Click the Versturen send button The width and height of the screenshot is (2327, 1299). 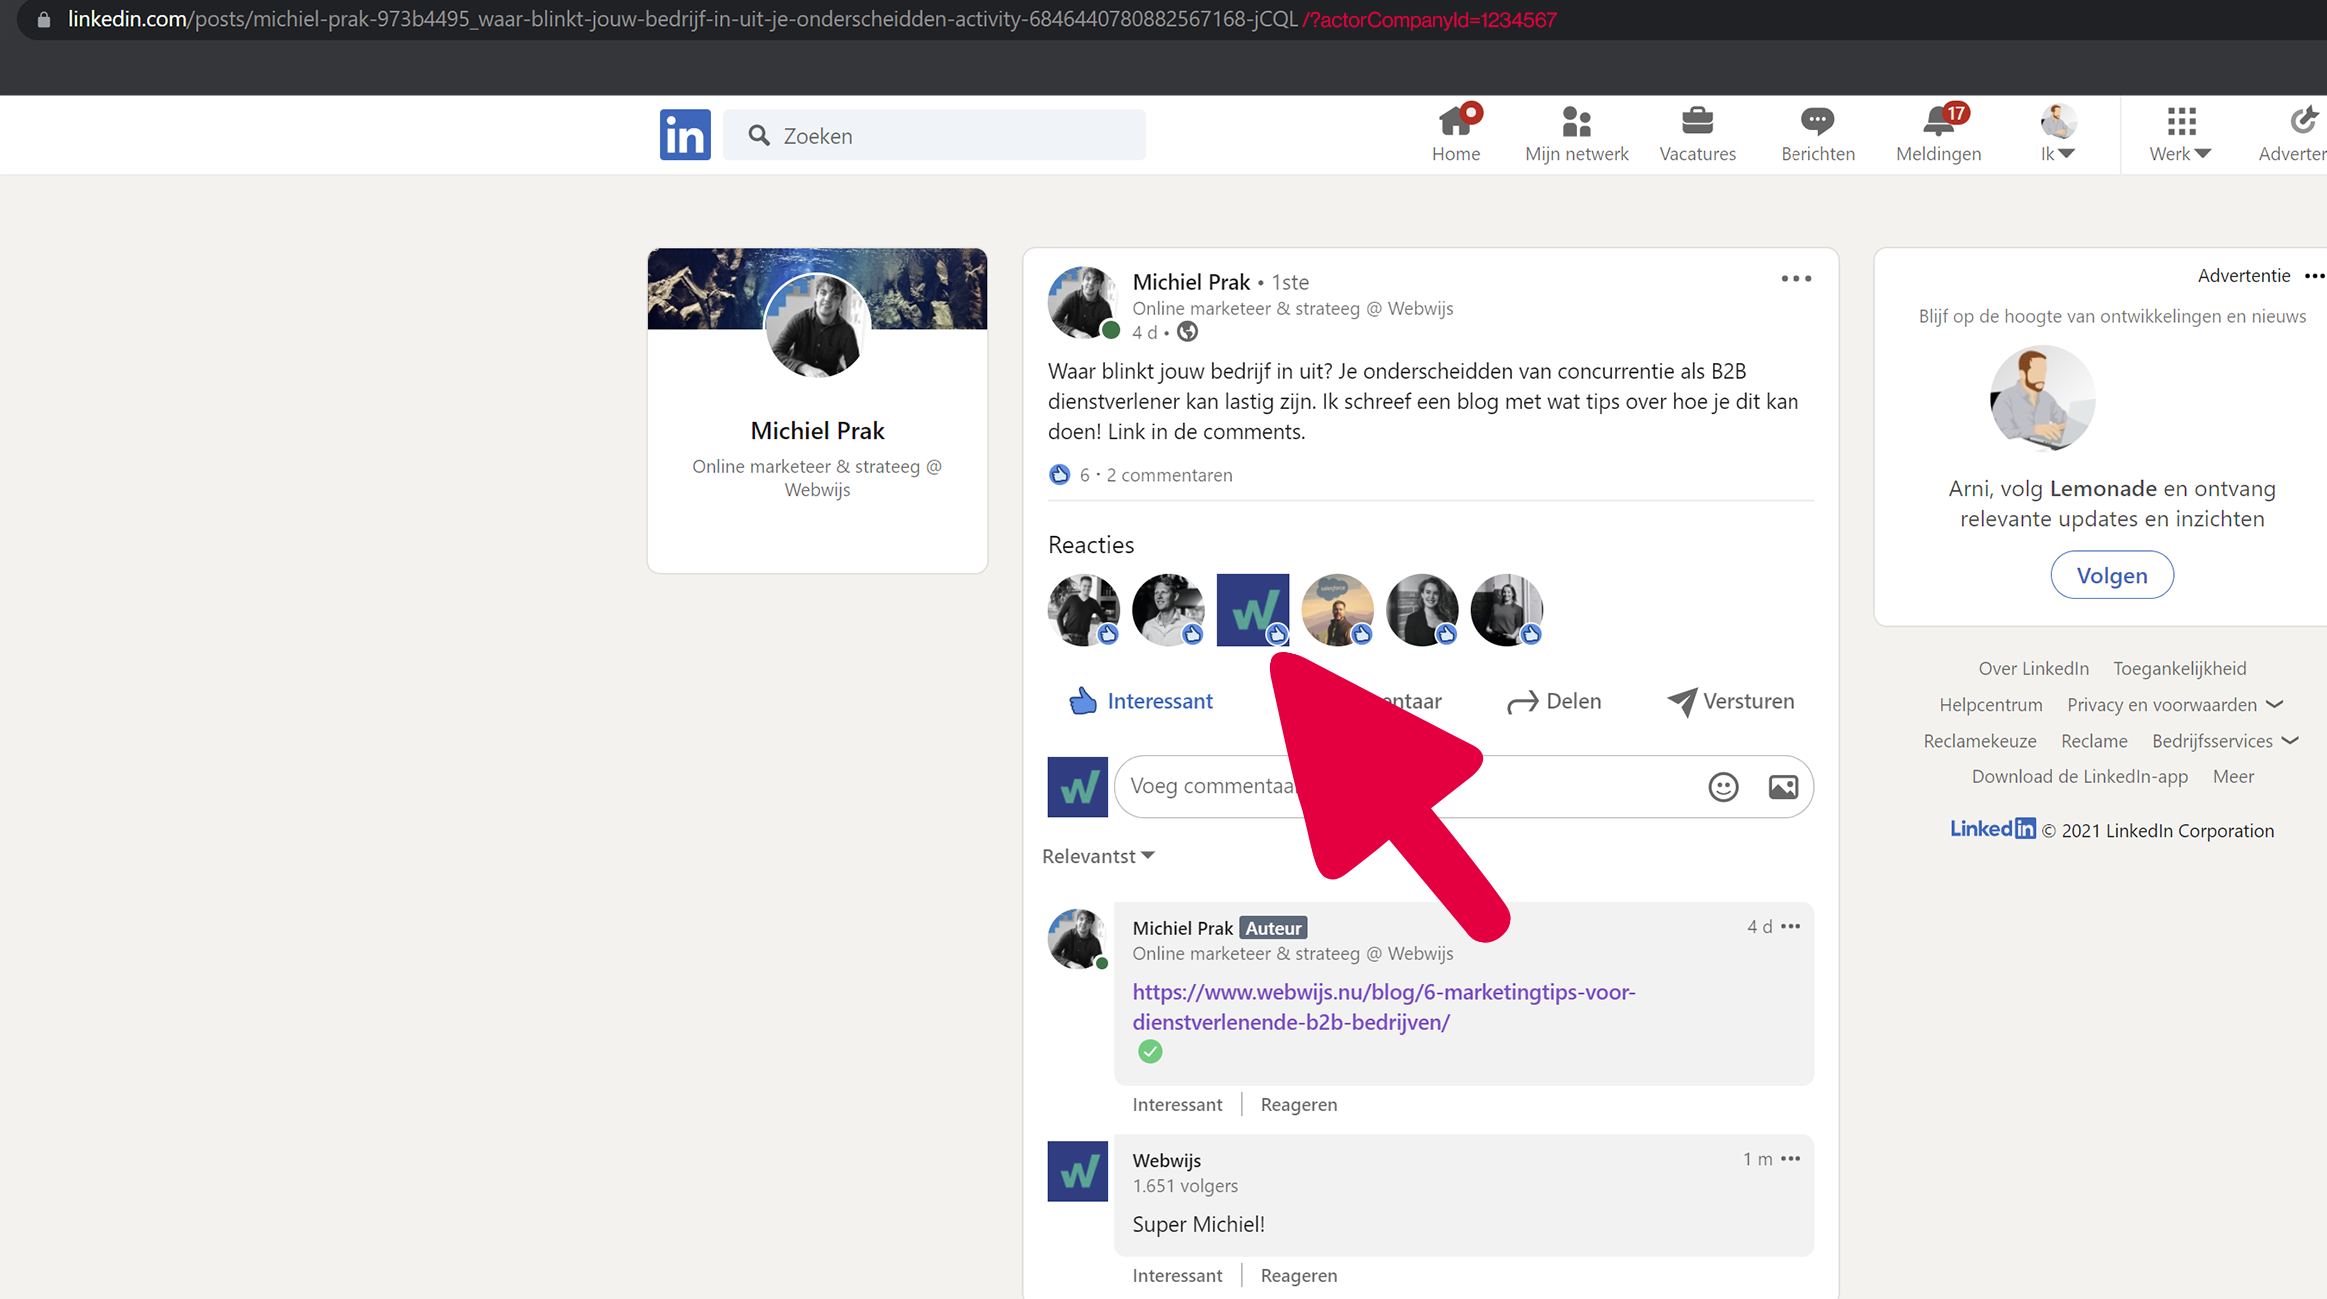coord(1730,701)
